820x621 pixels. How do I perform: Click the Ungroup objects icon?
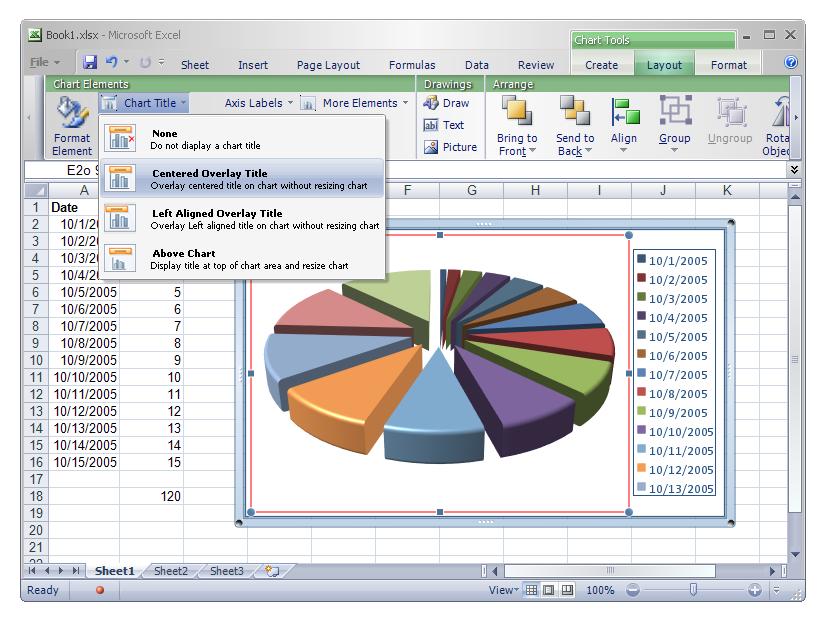point(731,111)
